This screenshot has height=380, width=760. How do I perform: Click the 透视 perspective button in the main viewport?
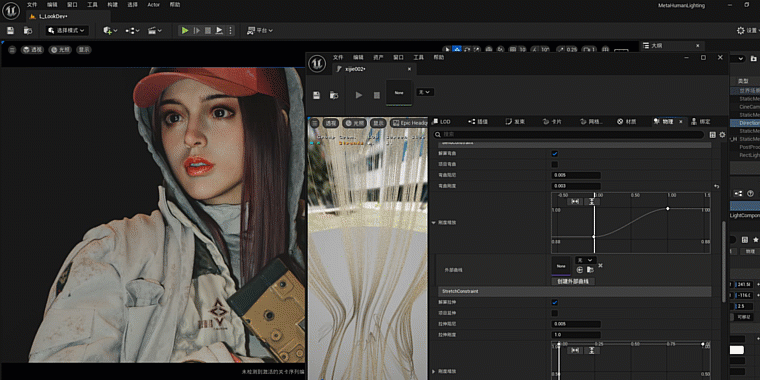tap(32, 49)
